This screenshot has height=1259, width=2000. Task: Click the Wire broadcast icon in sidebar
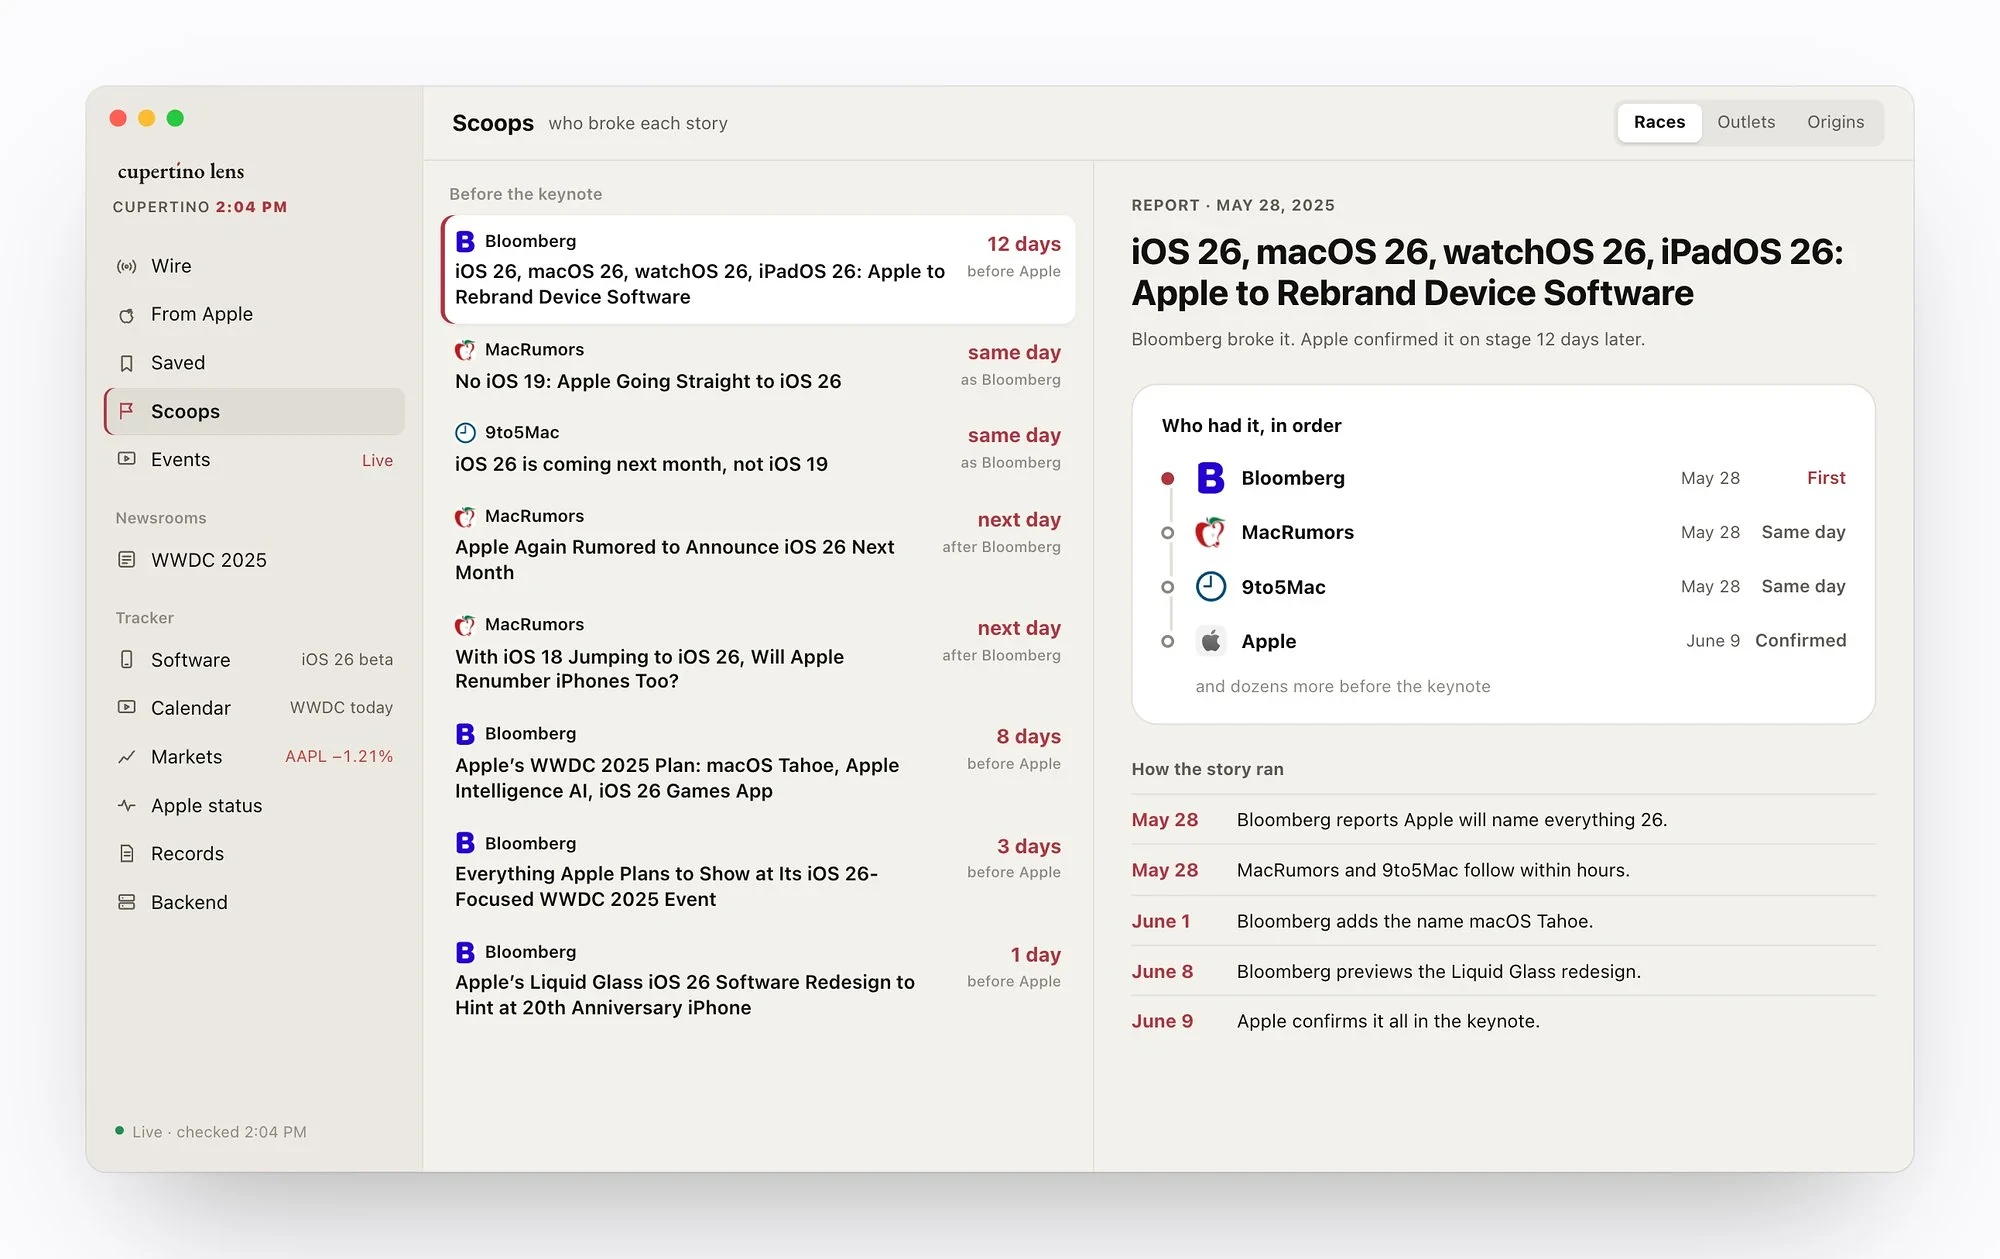pyautogui.click(x=127, y=266)
